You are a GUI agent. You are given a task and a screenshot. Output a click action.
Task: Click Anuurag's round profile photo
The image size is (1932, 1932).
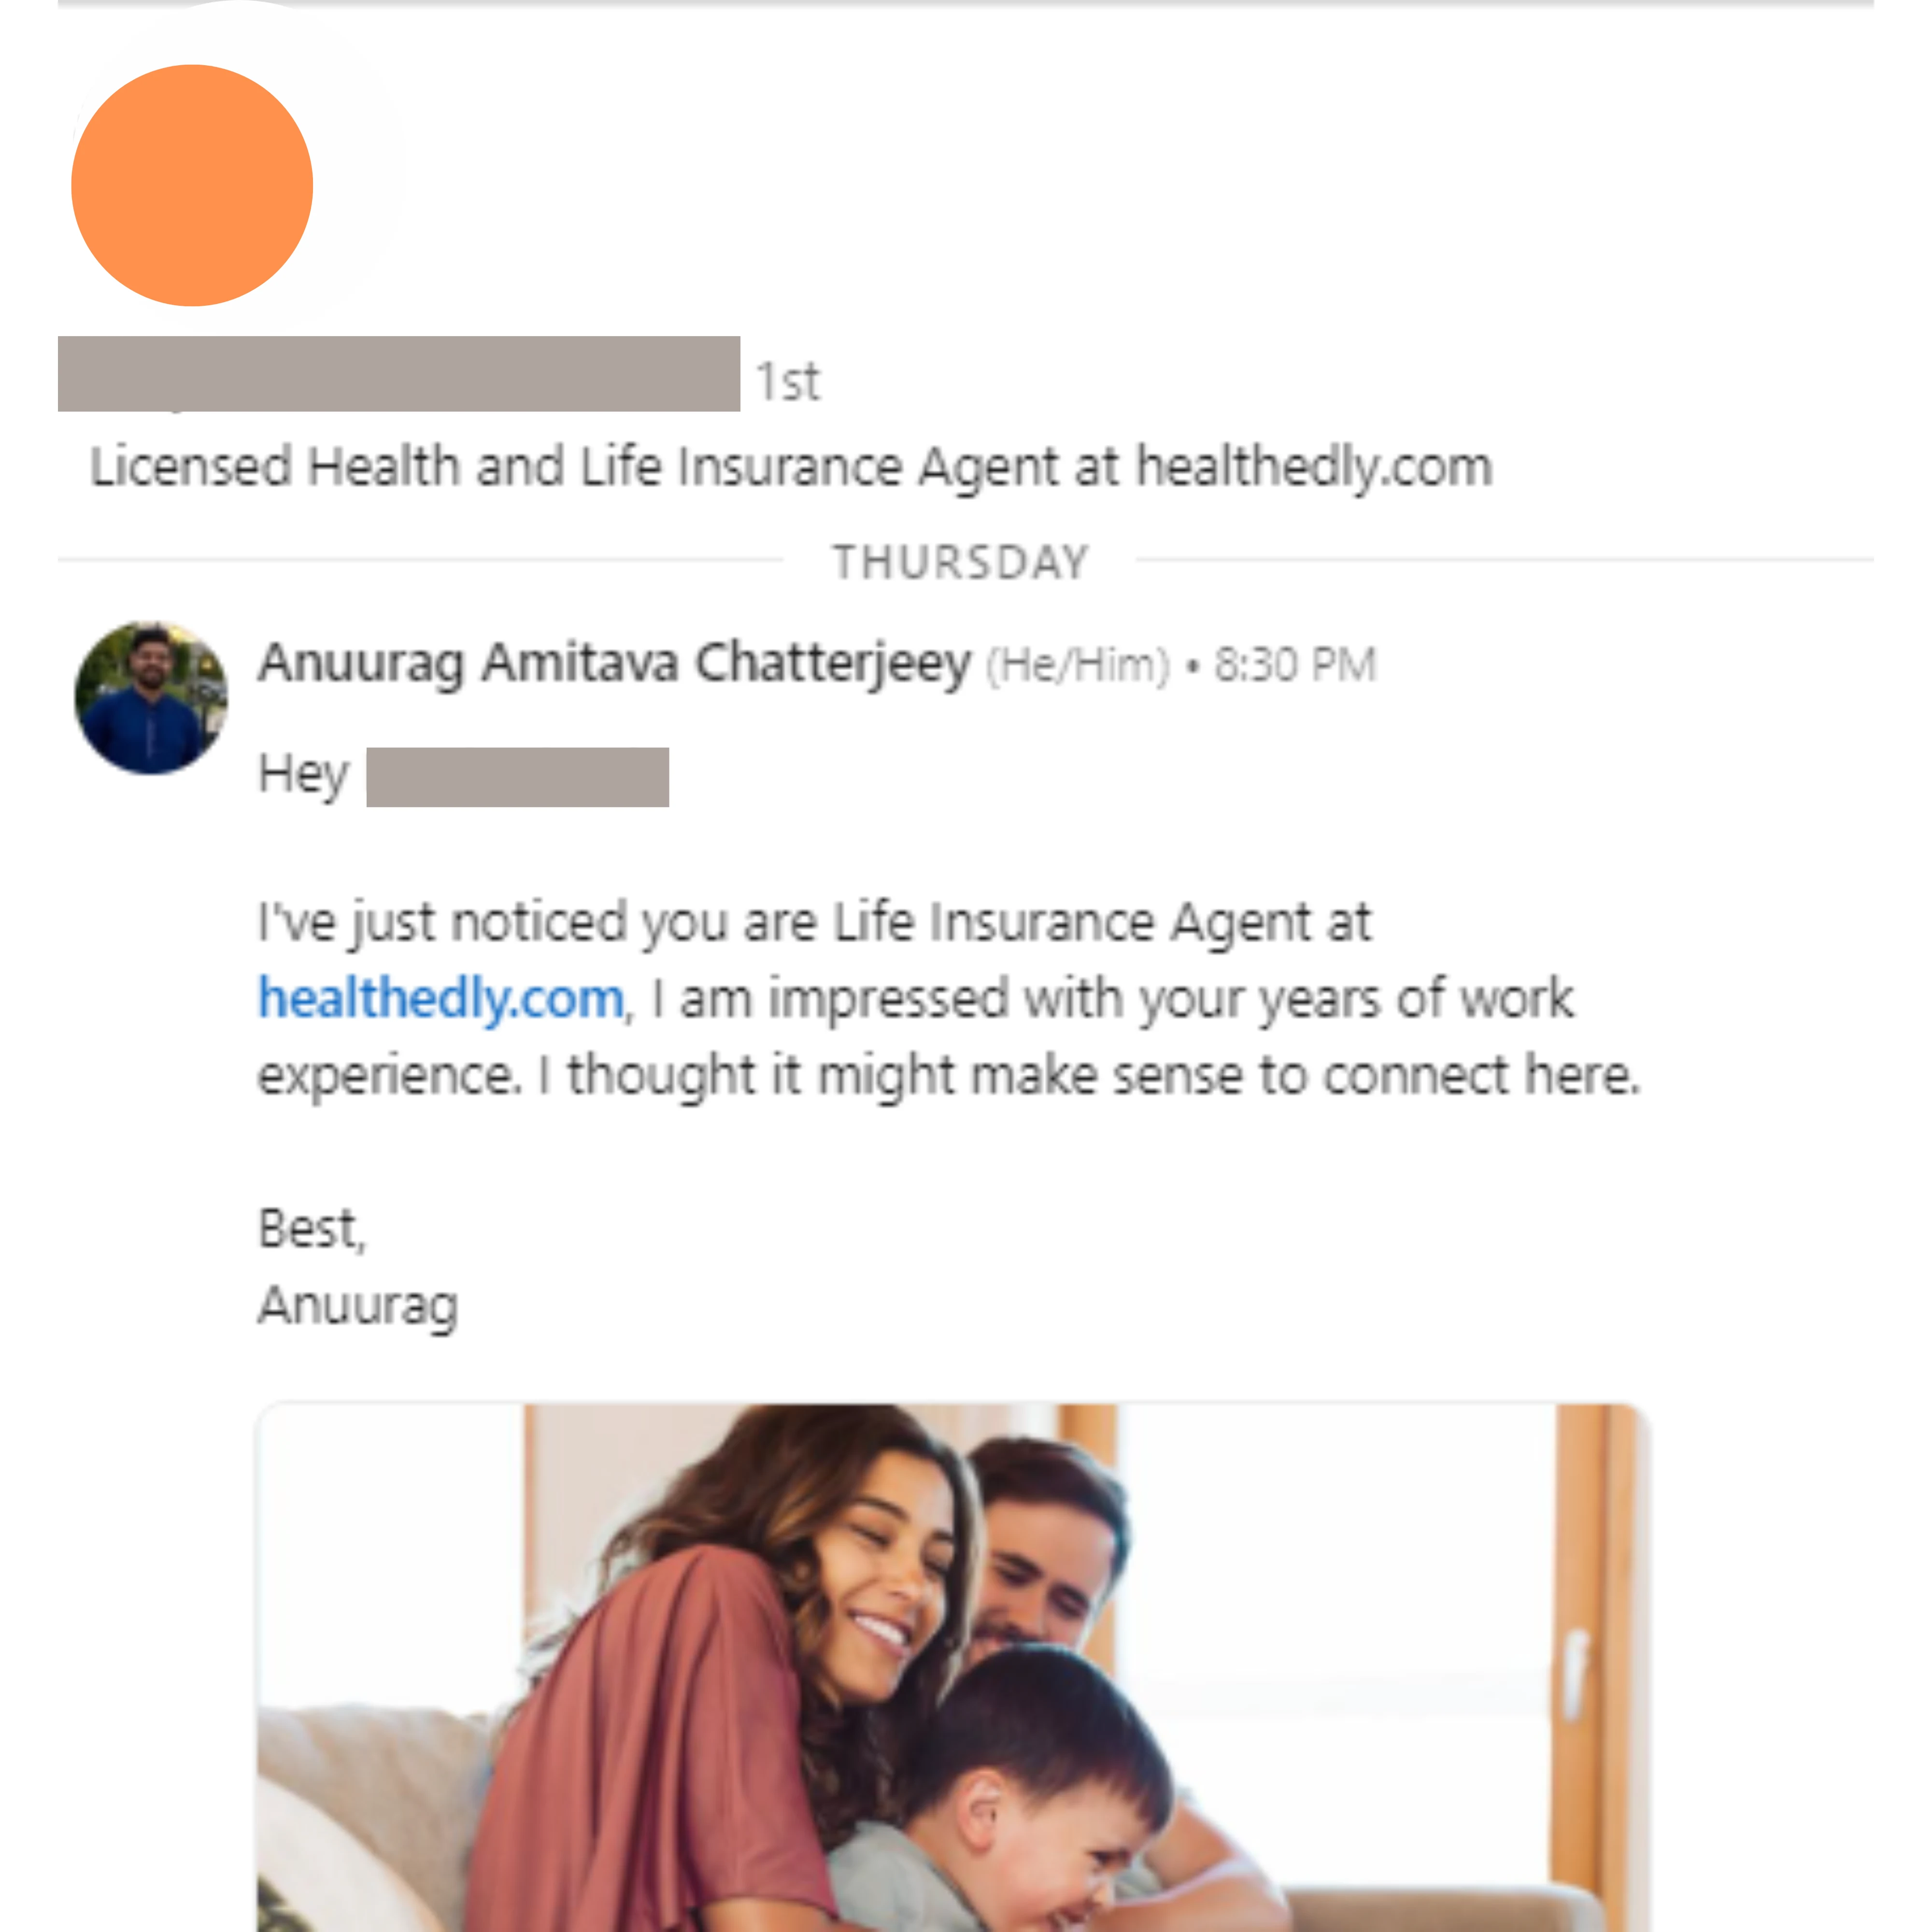151,697
